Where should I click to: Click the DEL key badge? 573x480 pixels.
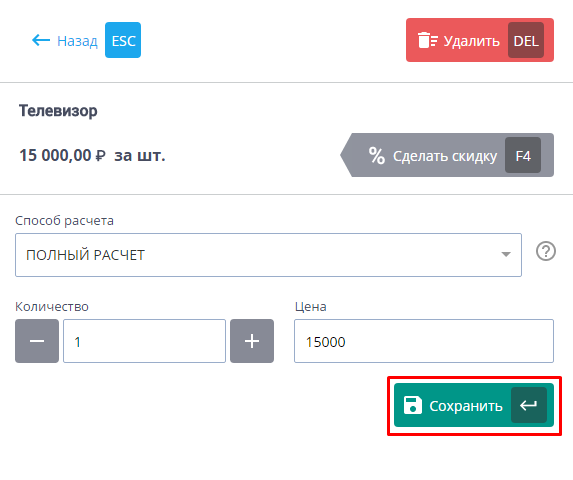coord(526,40)
